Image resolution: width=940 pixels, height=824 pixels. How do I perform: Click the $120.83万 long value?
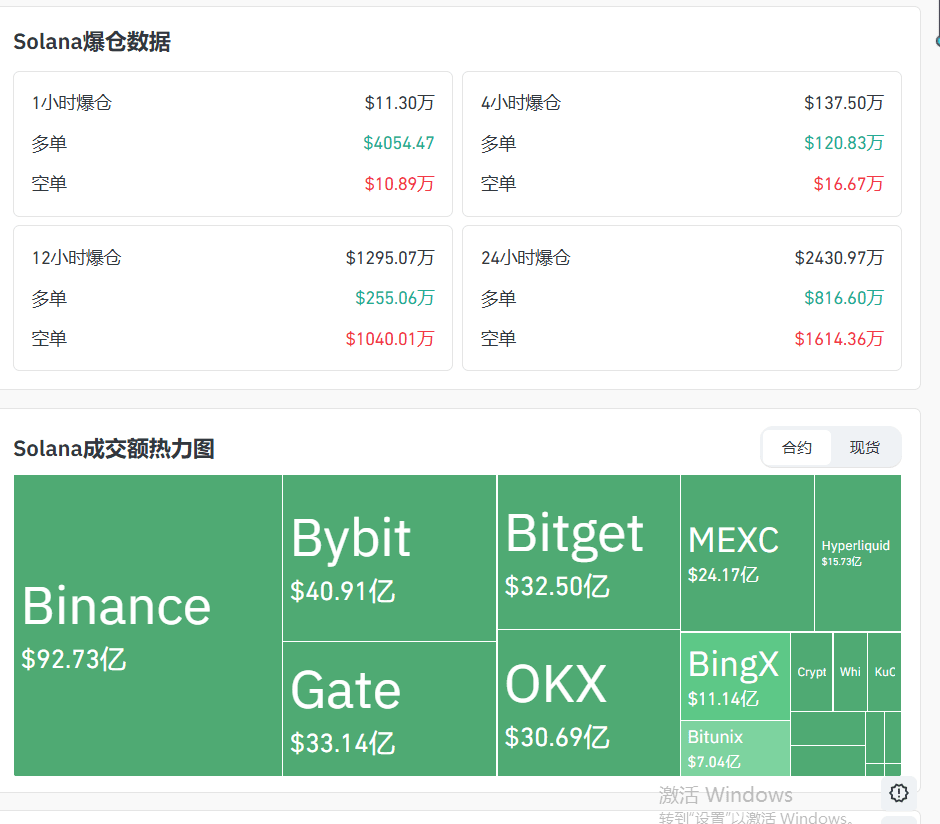click(x=843, y=143)
